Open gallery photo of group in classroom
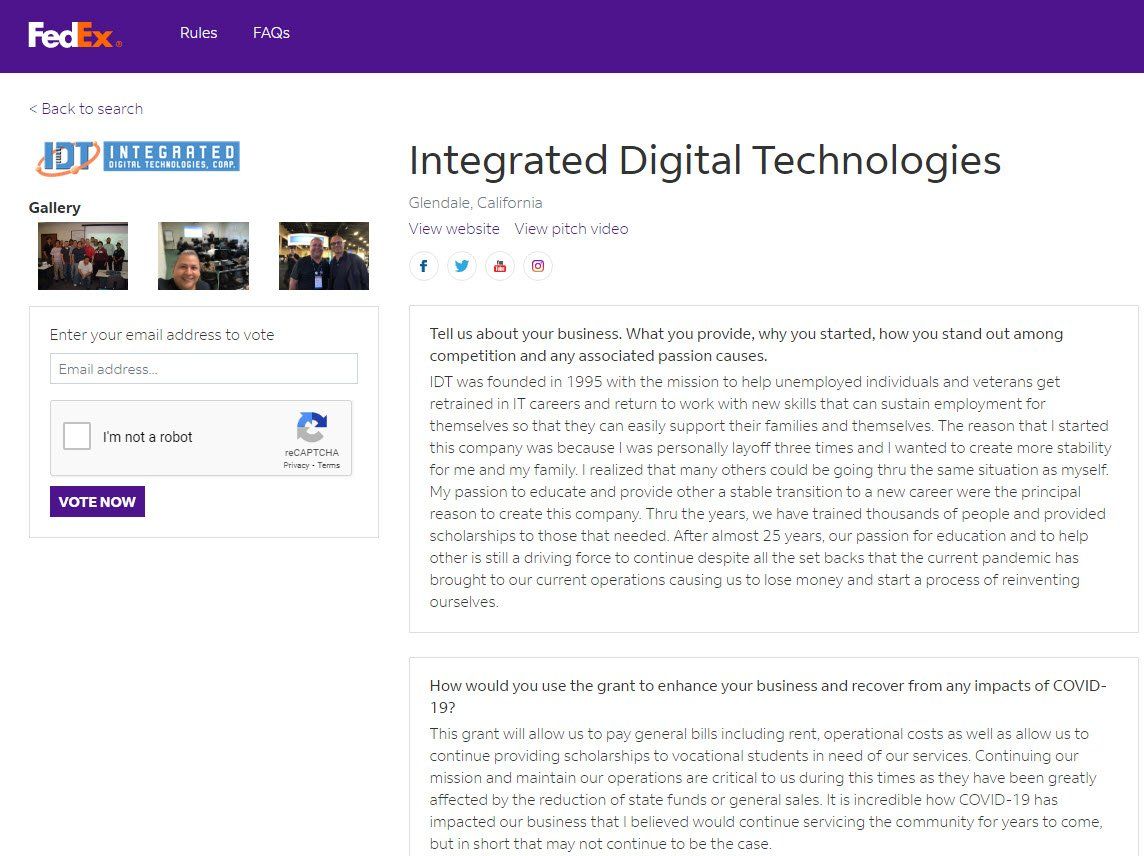The height and width of the screenshot is (856, 1144). click(x=83, y=256)
